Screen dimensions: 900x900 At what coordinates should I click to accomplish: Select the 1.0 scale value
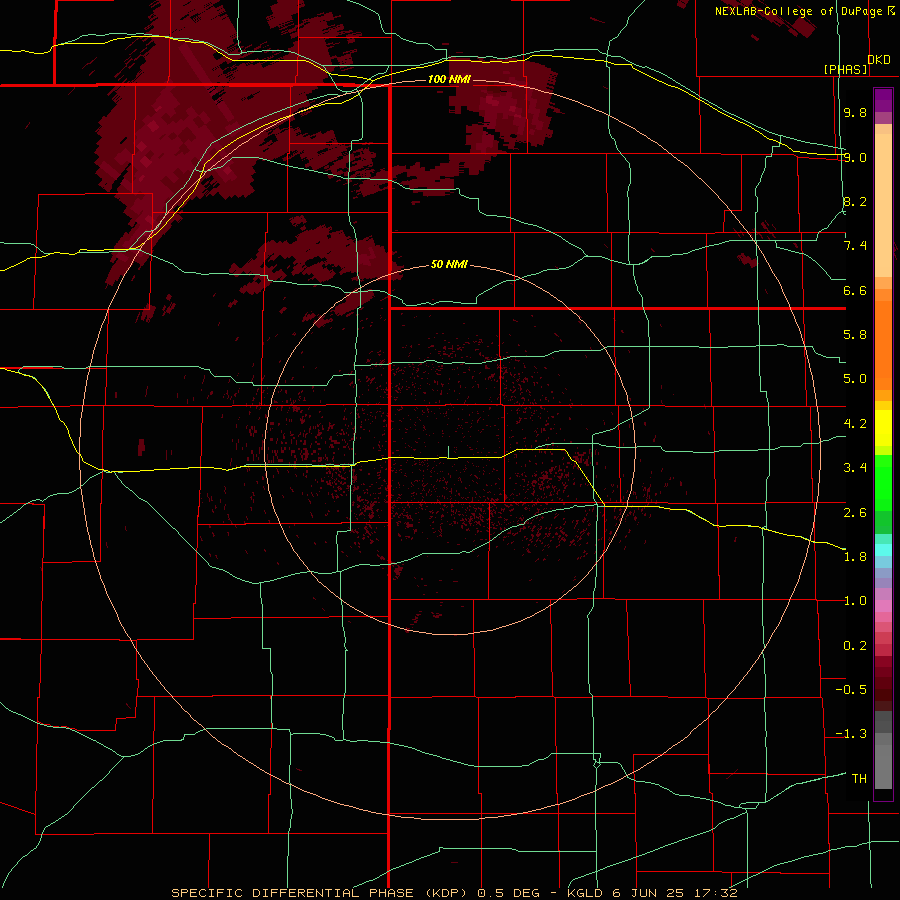pos(855,600)
